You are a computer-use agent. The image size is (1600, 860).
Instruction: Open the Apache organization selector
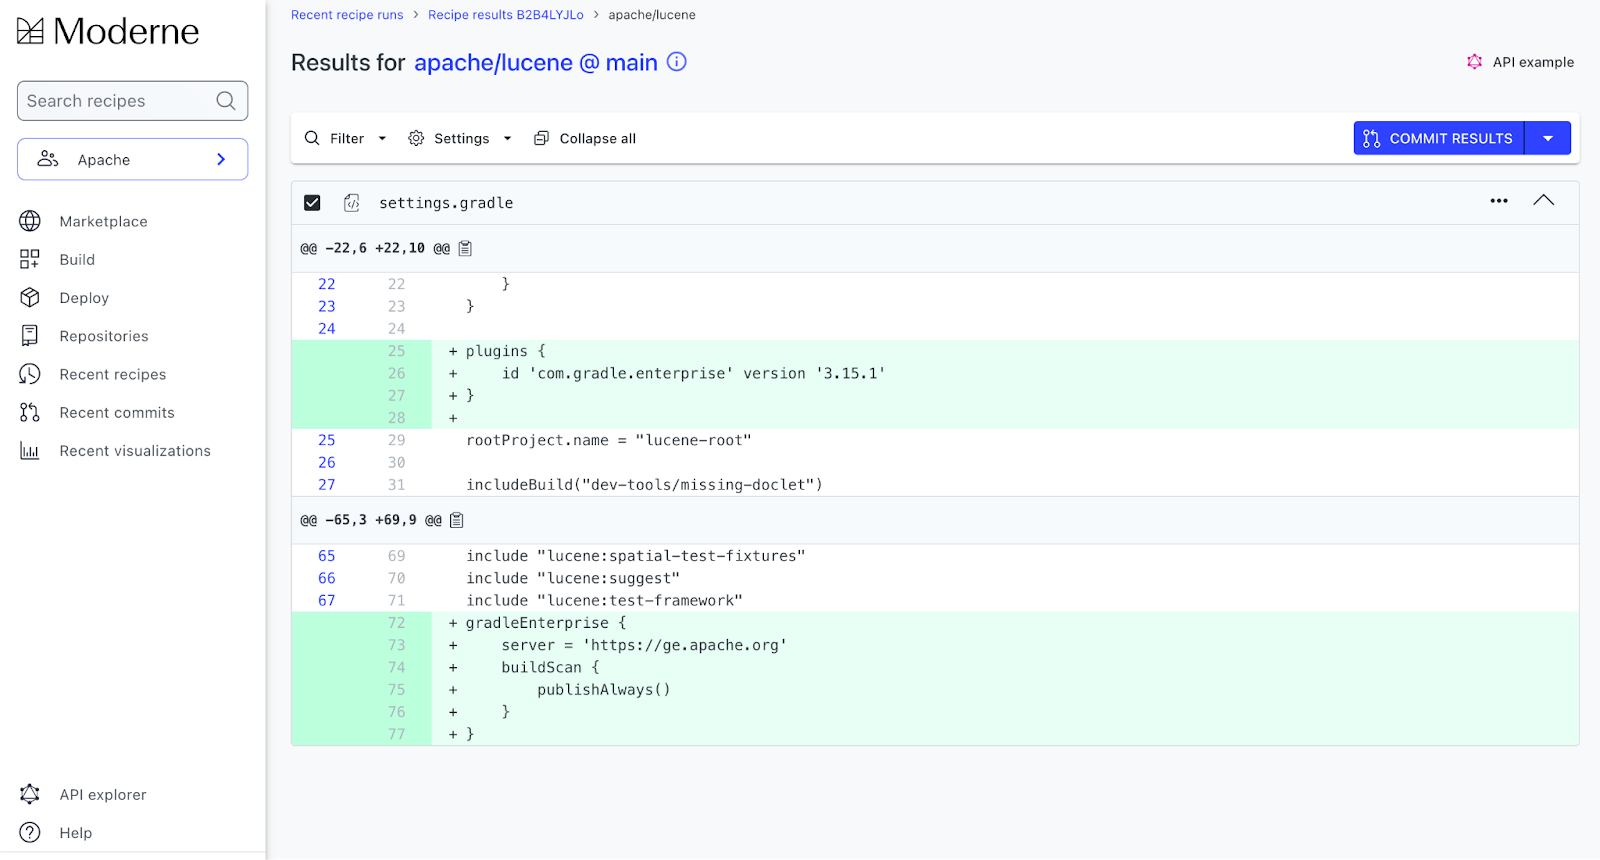click(x=132, y=159)
